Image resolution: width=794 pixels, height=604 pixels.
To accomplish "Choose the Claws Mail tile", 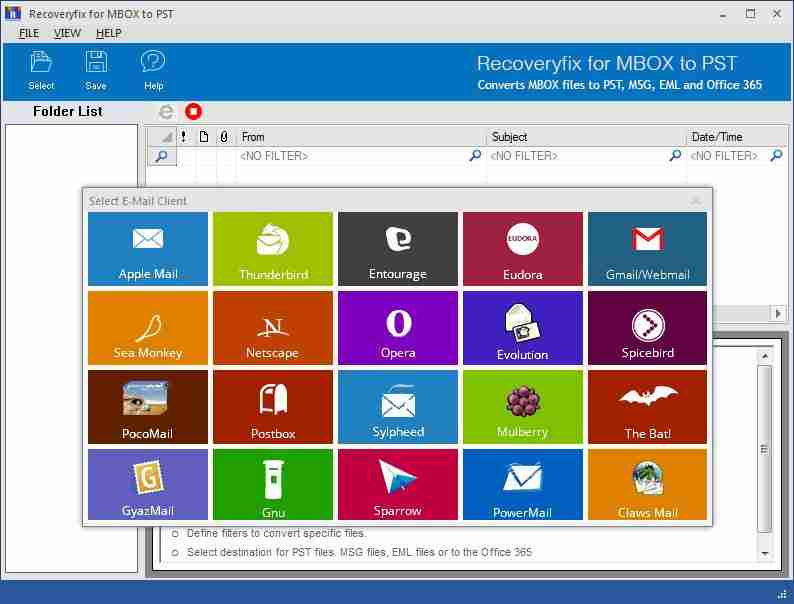I will [647, 485].
